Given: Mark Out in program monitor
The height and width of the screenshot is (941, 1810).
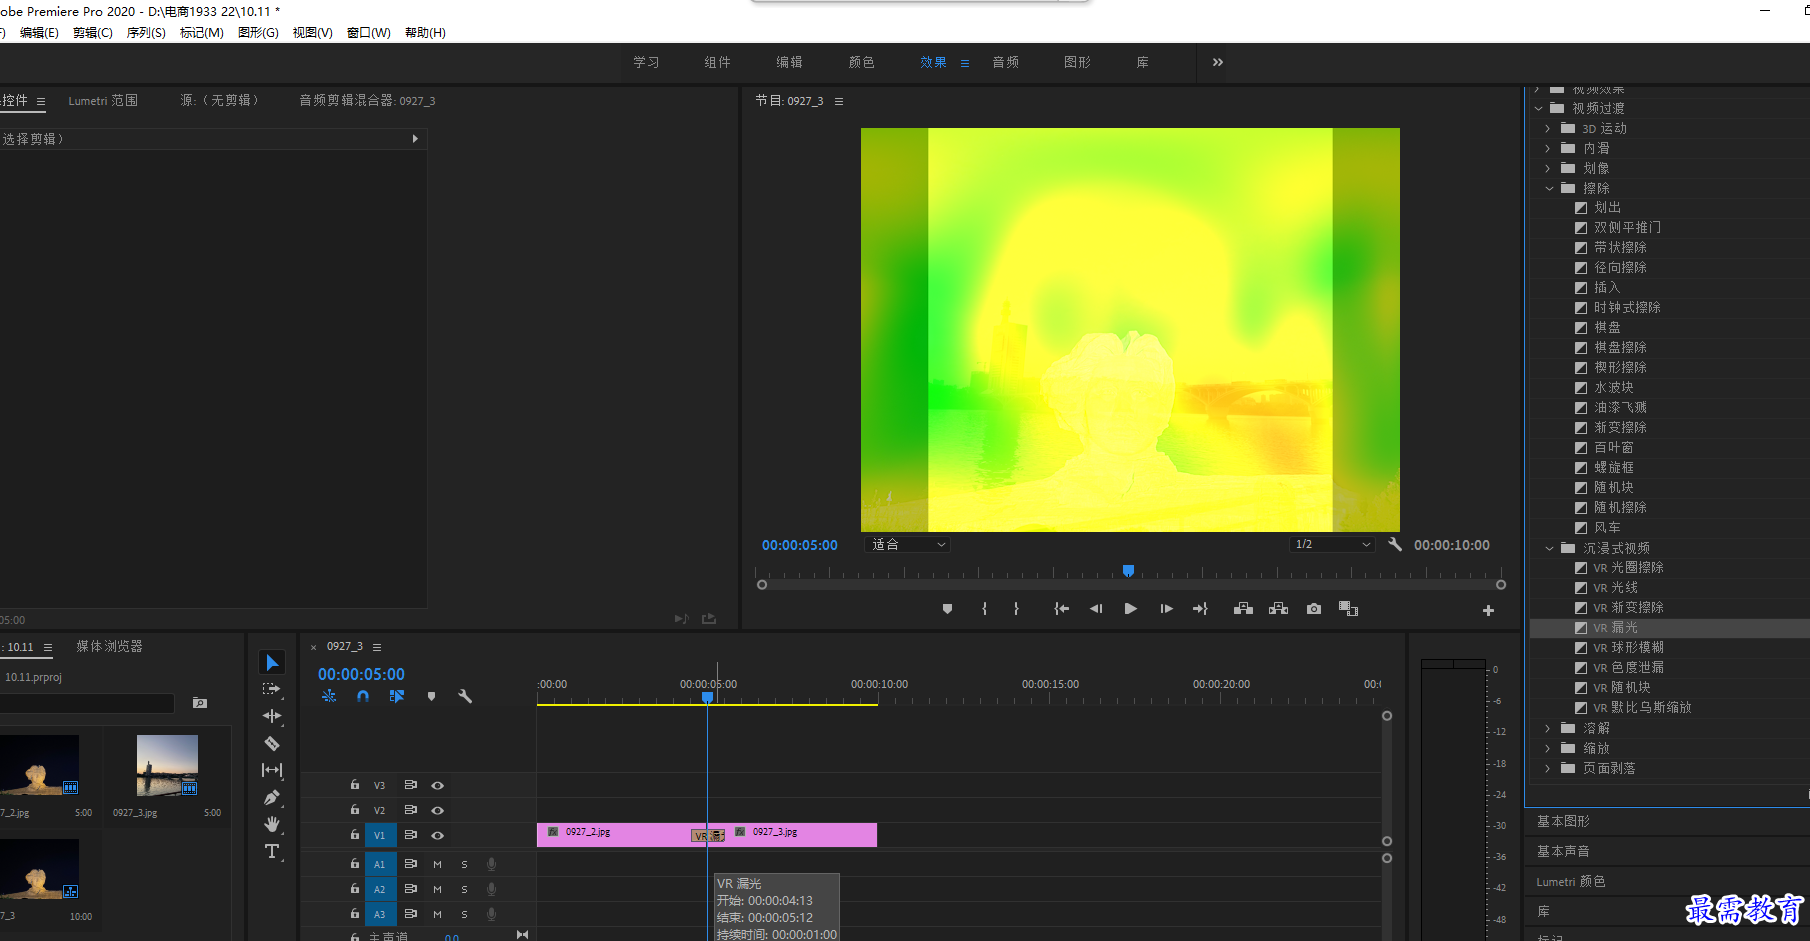Looking at the screenshot, I should [x=1016, y=609].
